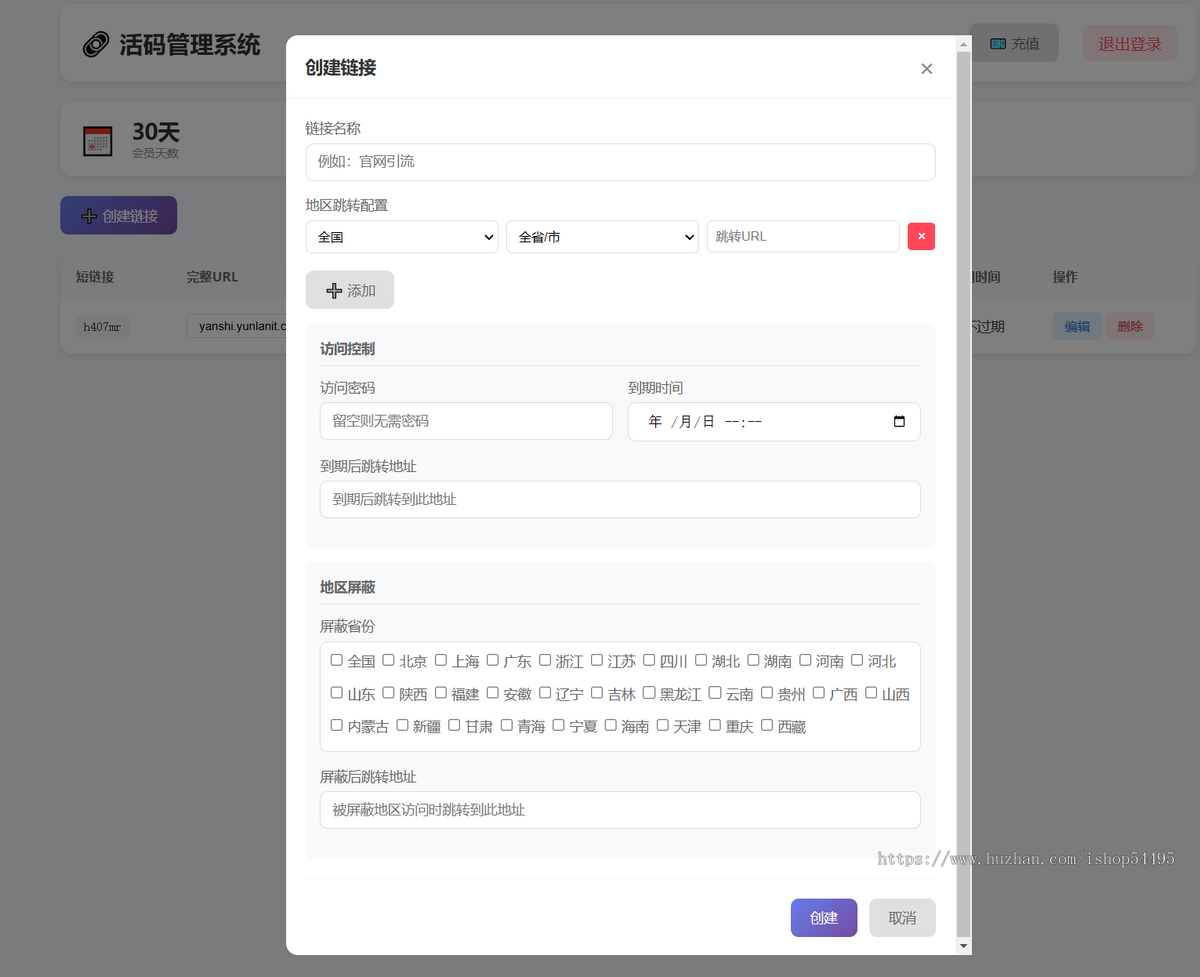Open the 全国 region dropdown
Viewport: 1200px width, 977px height.
click(402, 237)
